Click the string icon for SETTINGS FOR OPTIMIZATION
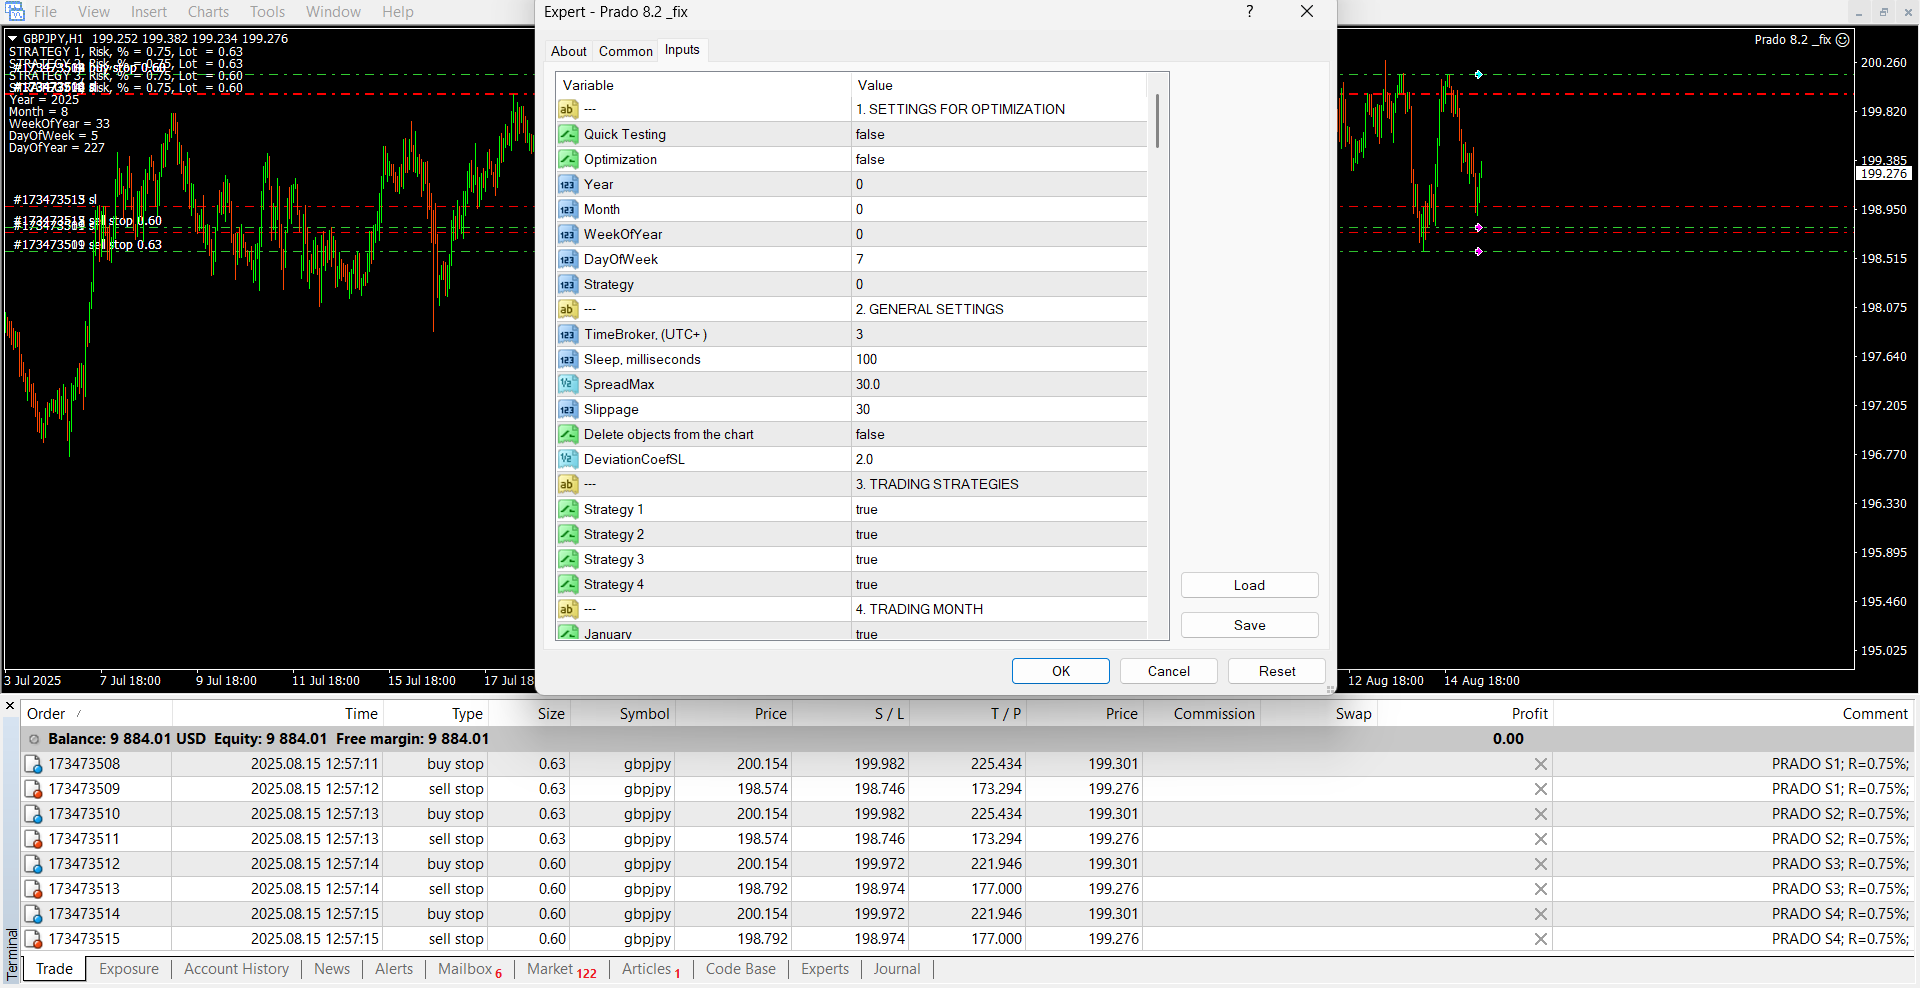Image resolution: width=1920 pixels, height=988 pixels. [x=568, y=109]
